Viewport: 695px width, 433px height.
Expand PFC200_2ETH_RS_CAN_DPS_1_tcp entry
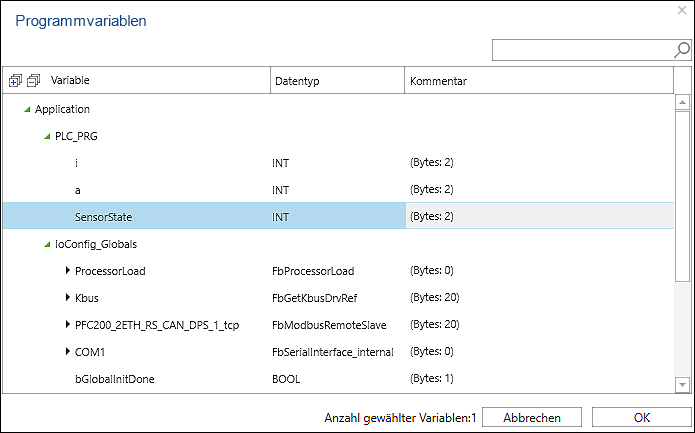[67, 324]
